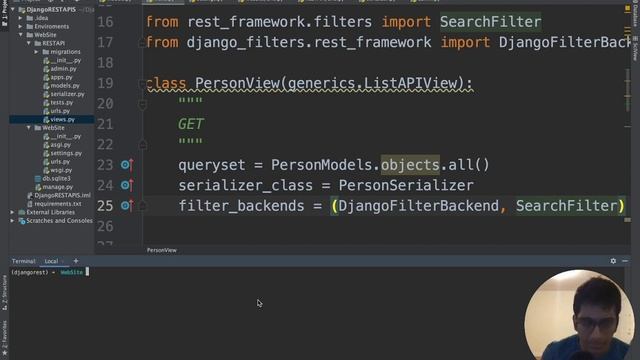Open serializer.py in the project tree
Image resolution: width=640 pixels, height=360 pixels.
(x=67, y=94)
